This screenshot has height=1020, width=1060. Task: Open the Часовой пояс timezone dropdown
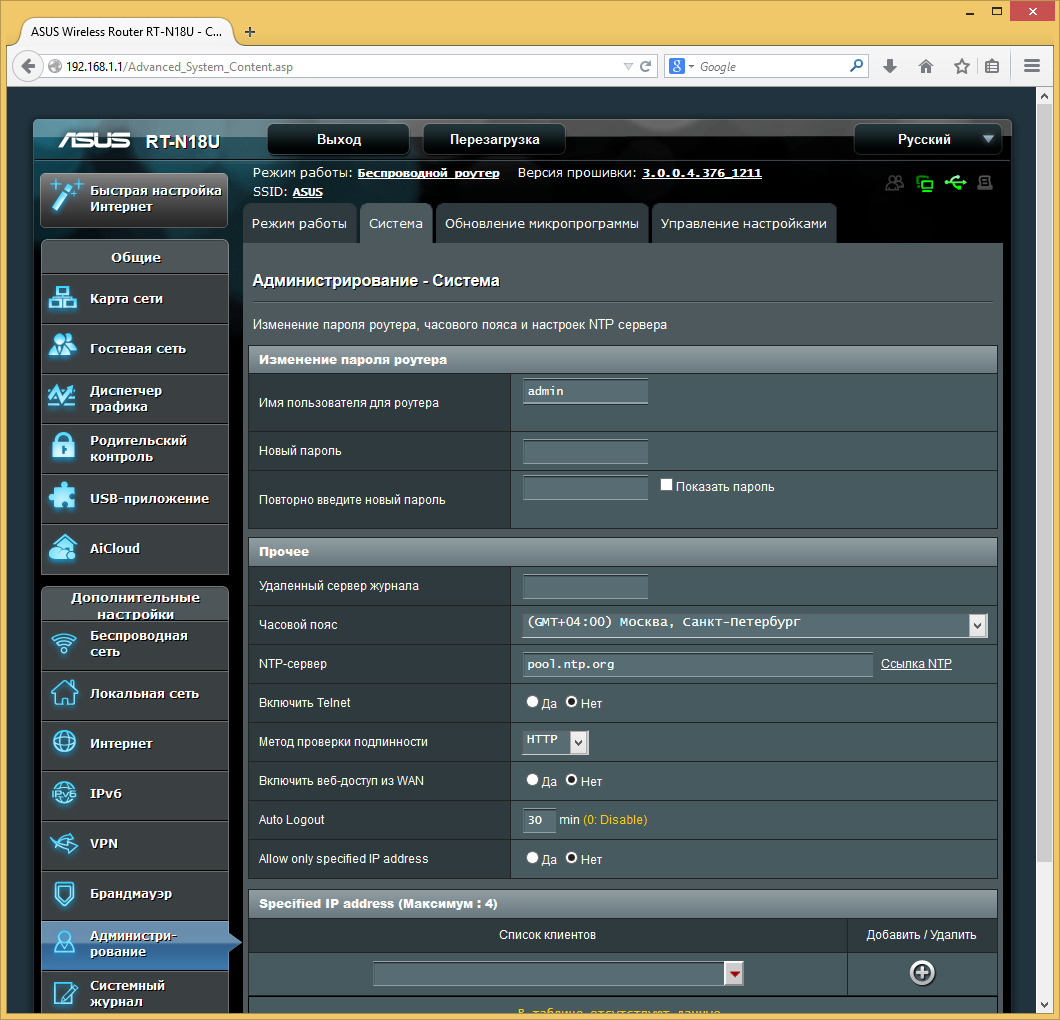pyautogui.click(x=754, y=625)
